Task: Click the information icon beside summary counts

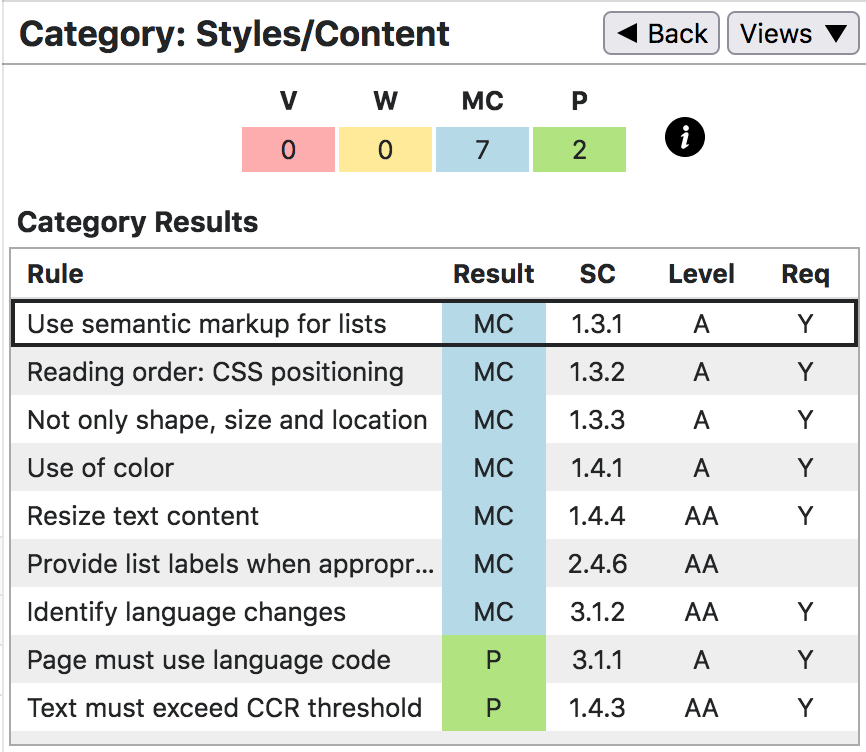Action: click(685, 138)
